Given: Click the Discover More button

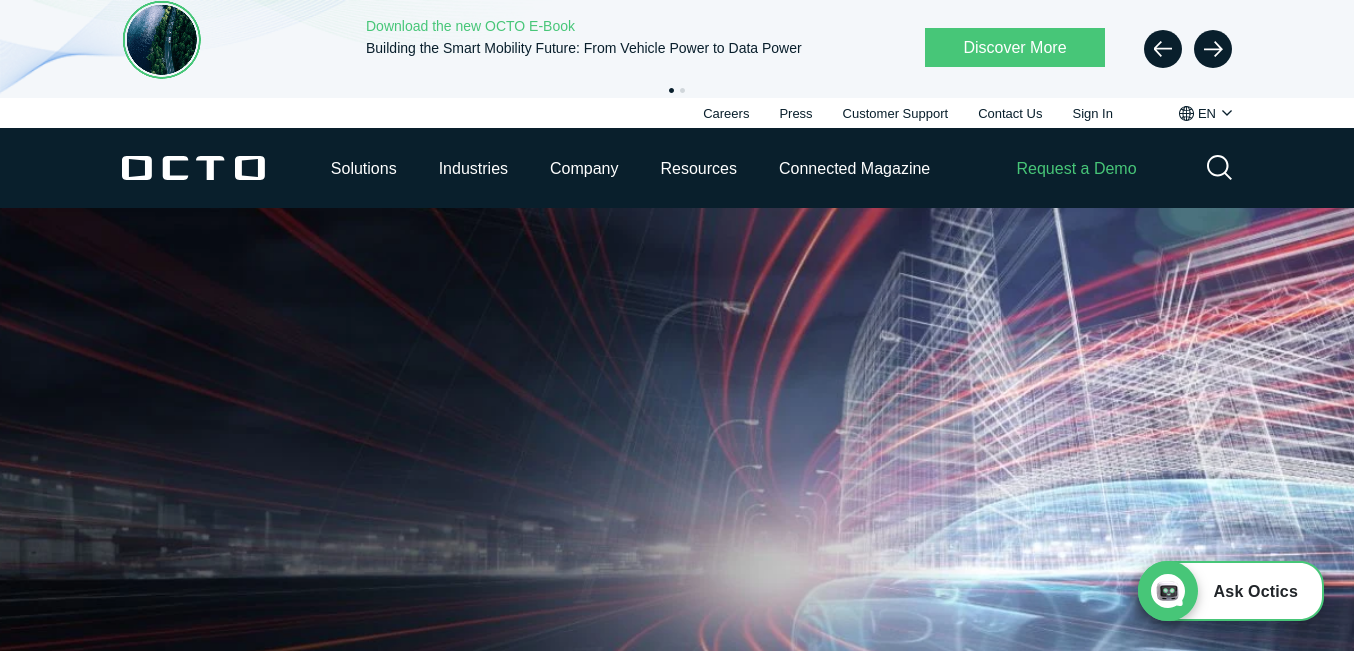Looking at the screenshot, I should [1015, 47].
